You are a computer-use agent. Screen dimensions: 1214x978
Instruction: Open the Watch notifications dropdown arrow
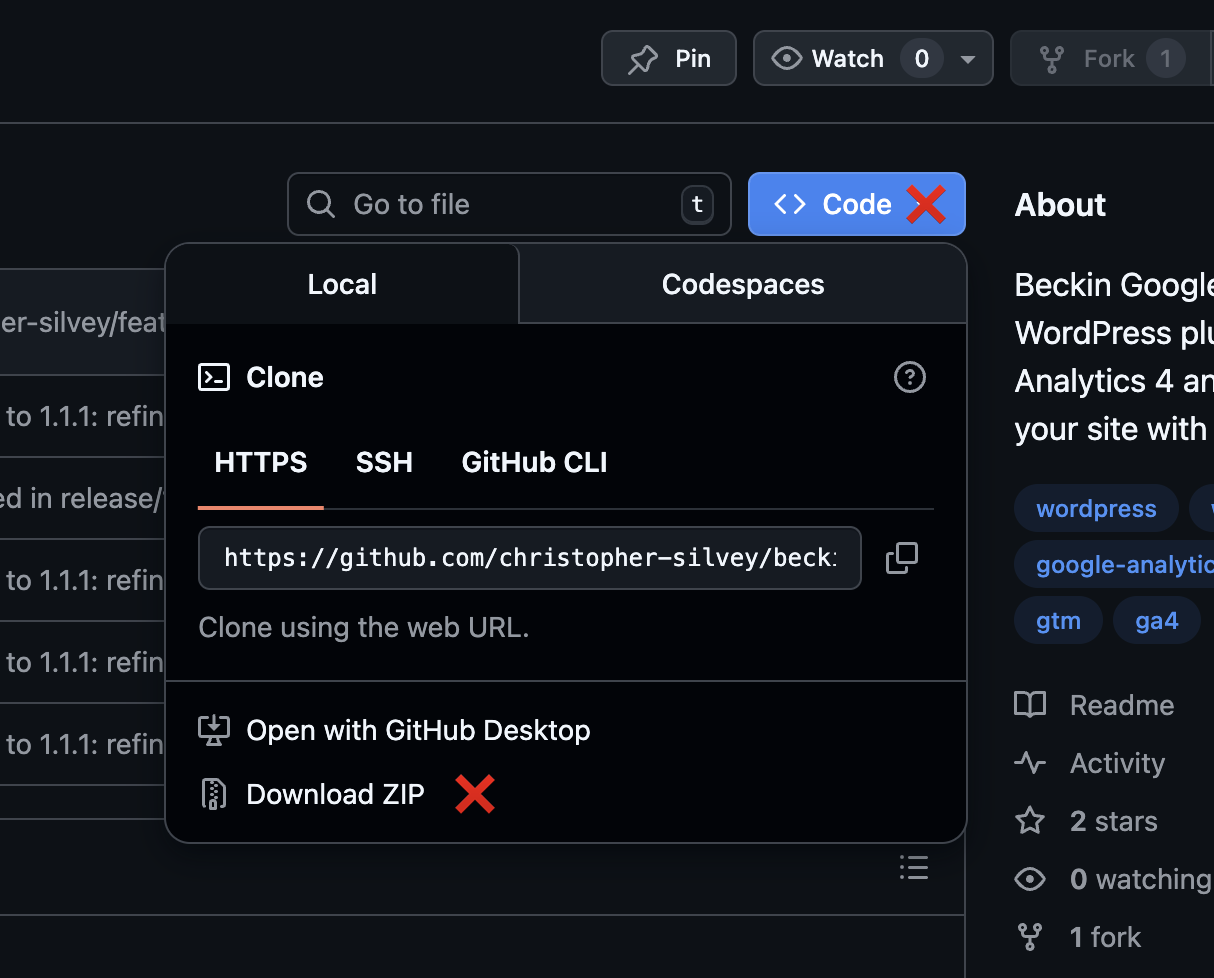(x=967, y=59)
